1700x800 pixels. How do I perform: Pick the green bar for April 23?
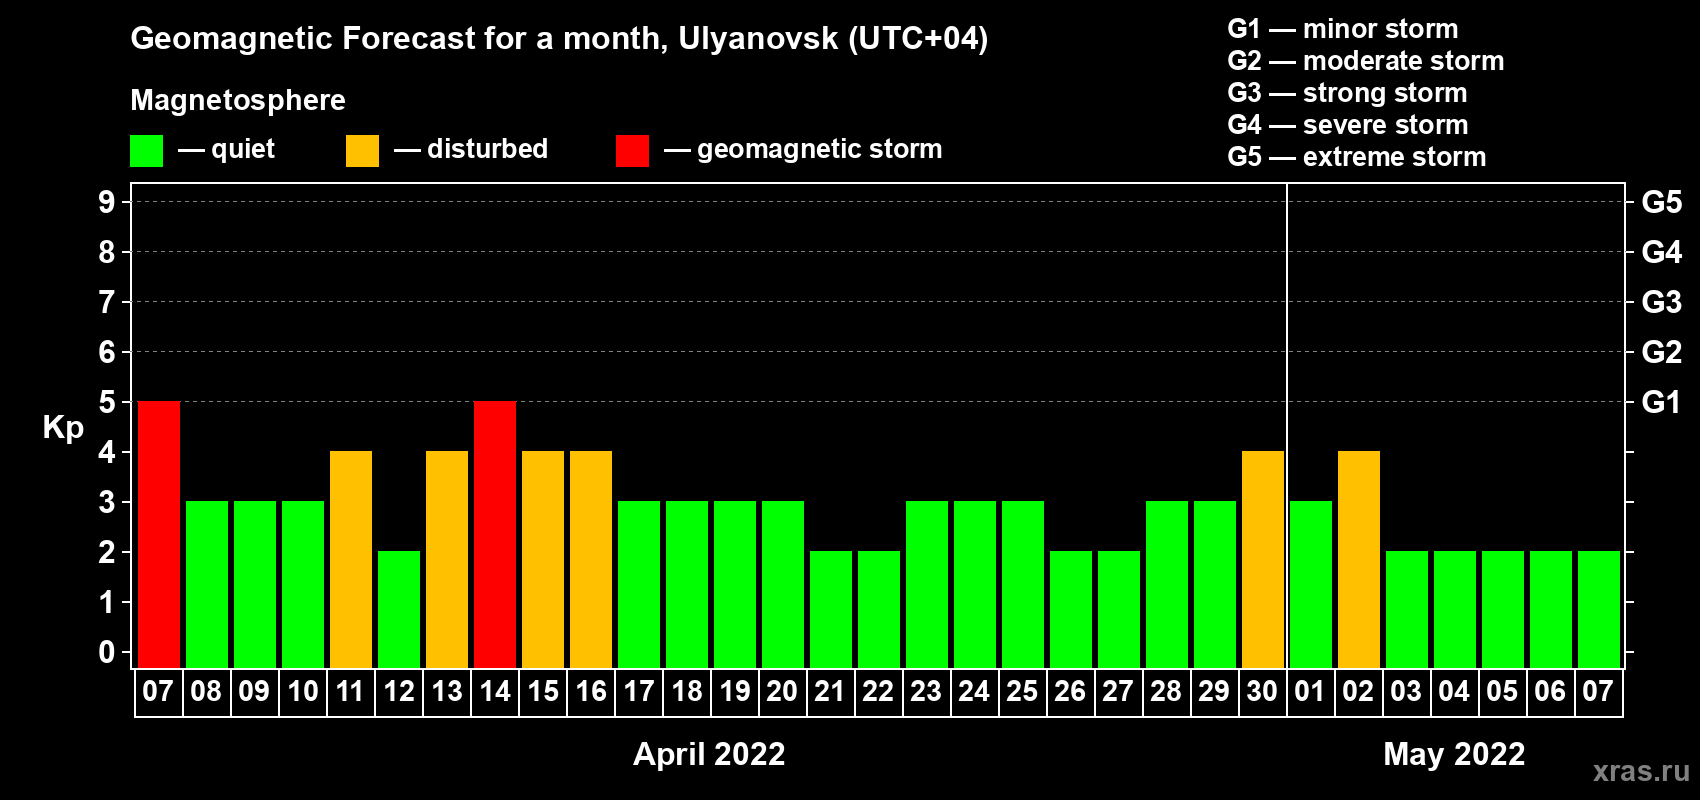coord(927,585)
